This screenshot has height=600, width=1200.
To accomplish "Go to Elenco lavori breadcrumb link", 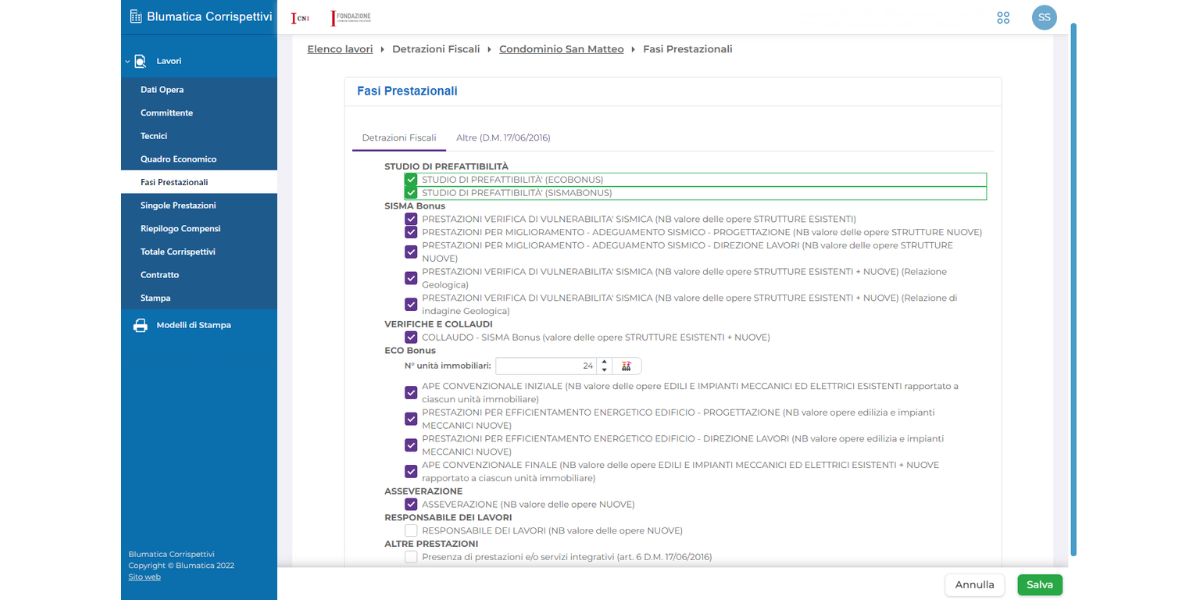I will pyautogui.click(x=339, y=49).
